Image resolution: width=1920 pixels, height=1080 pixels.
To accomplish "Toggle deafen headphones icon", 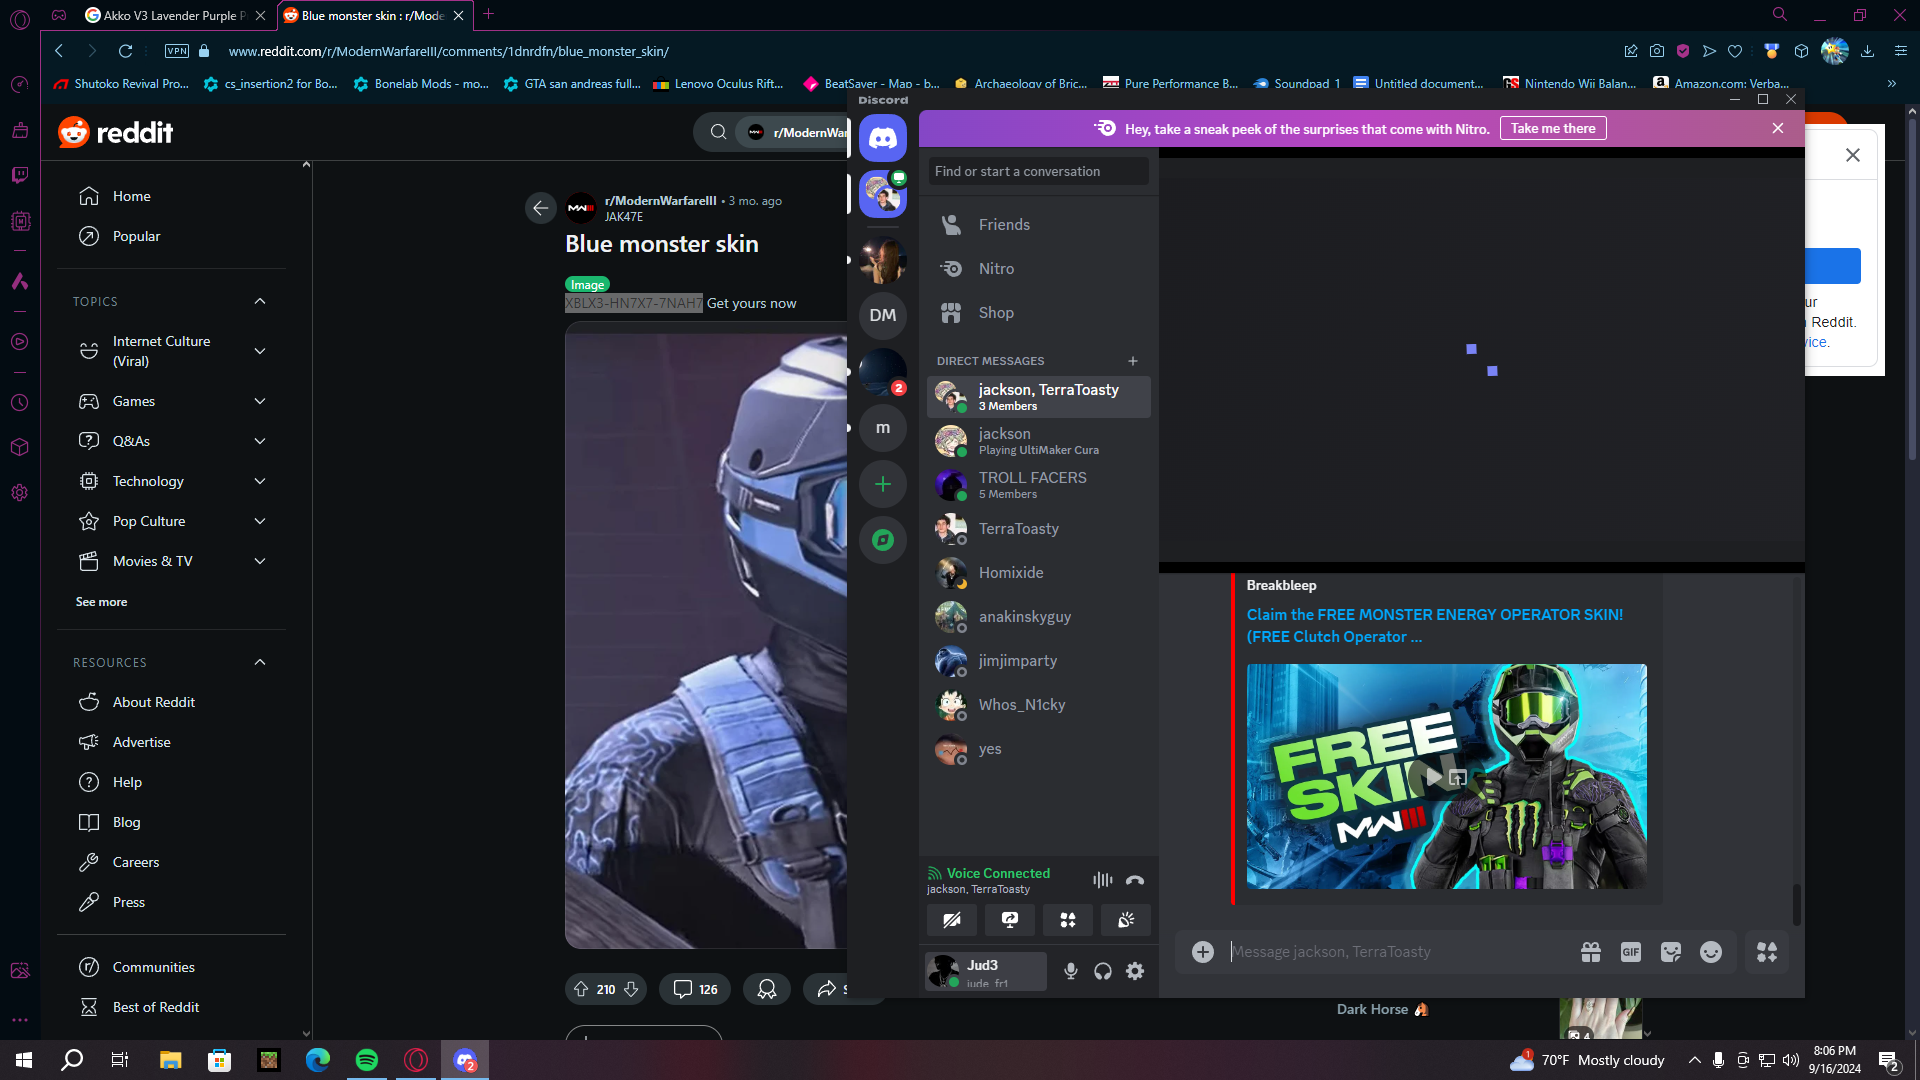I will [x=1102, y=971].
